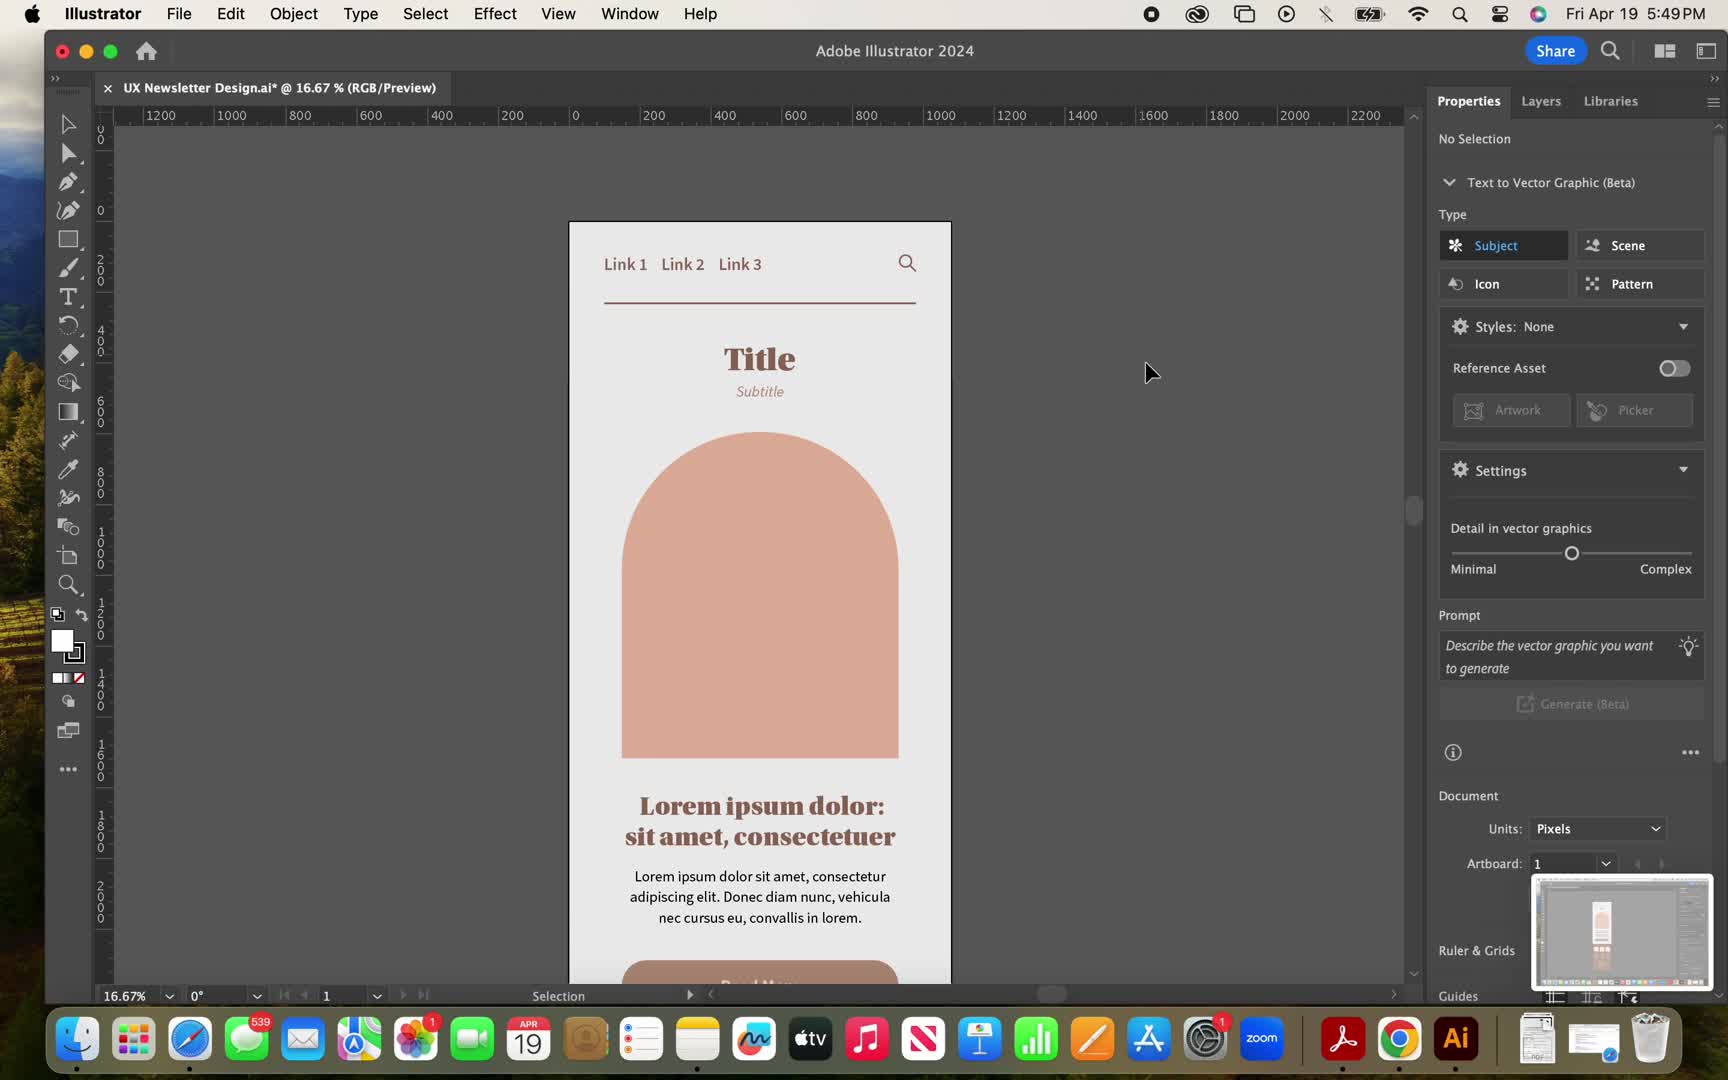Viewport: 1728px width, 1080px height.
Task: Open Control Center in menu bar
Action: [1499, 14]
